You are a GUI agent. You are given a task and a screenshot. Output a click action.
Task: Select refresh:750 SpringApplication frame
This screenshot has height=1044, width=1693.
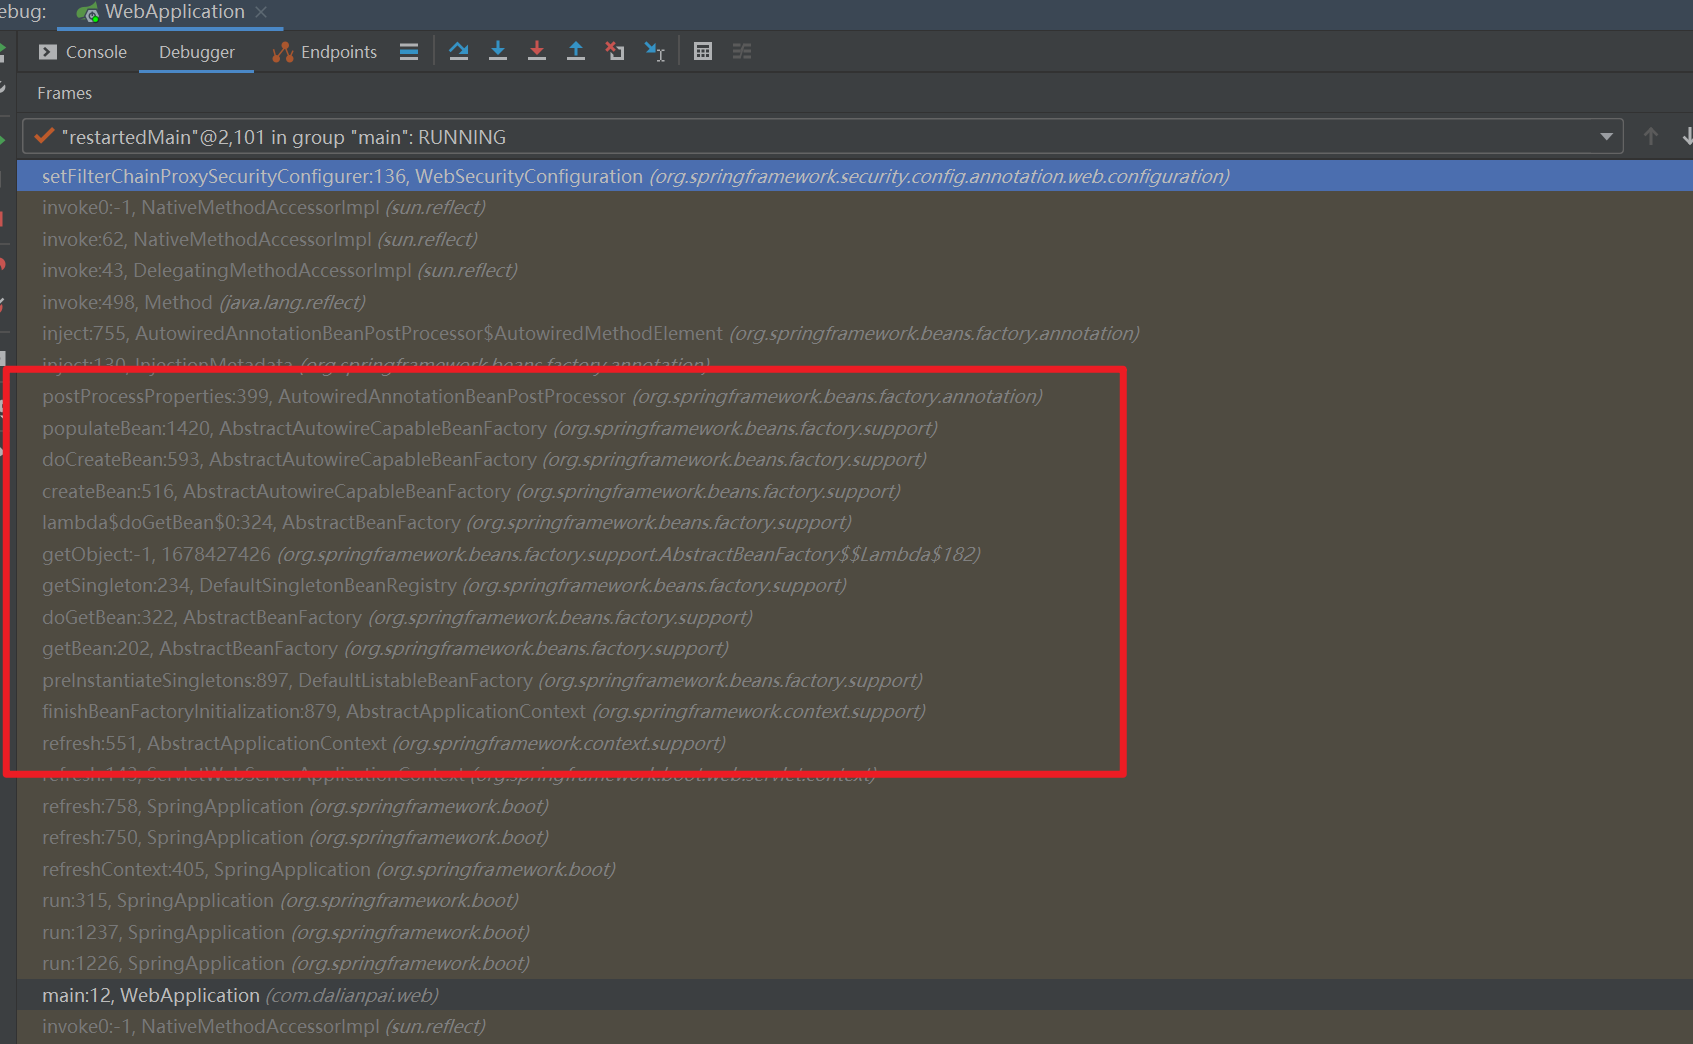(854, 838)
